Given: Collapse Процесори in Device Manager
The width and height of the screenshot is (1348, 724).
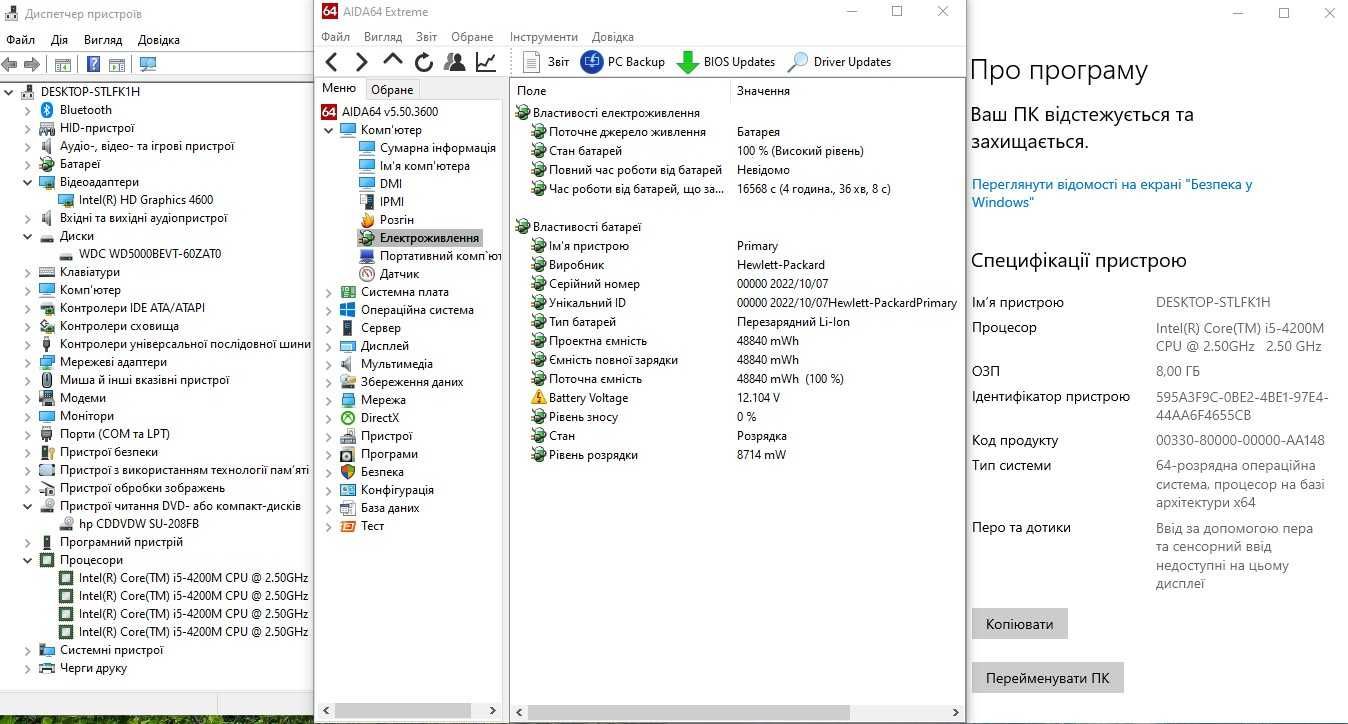Looking at the screenshot, I should 28,560.
